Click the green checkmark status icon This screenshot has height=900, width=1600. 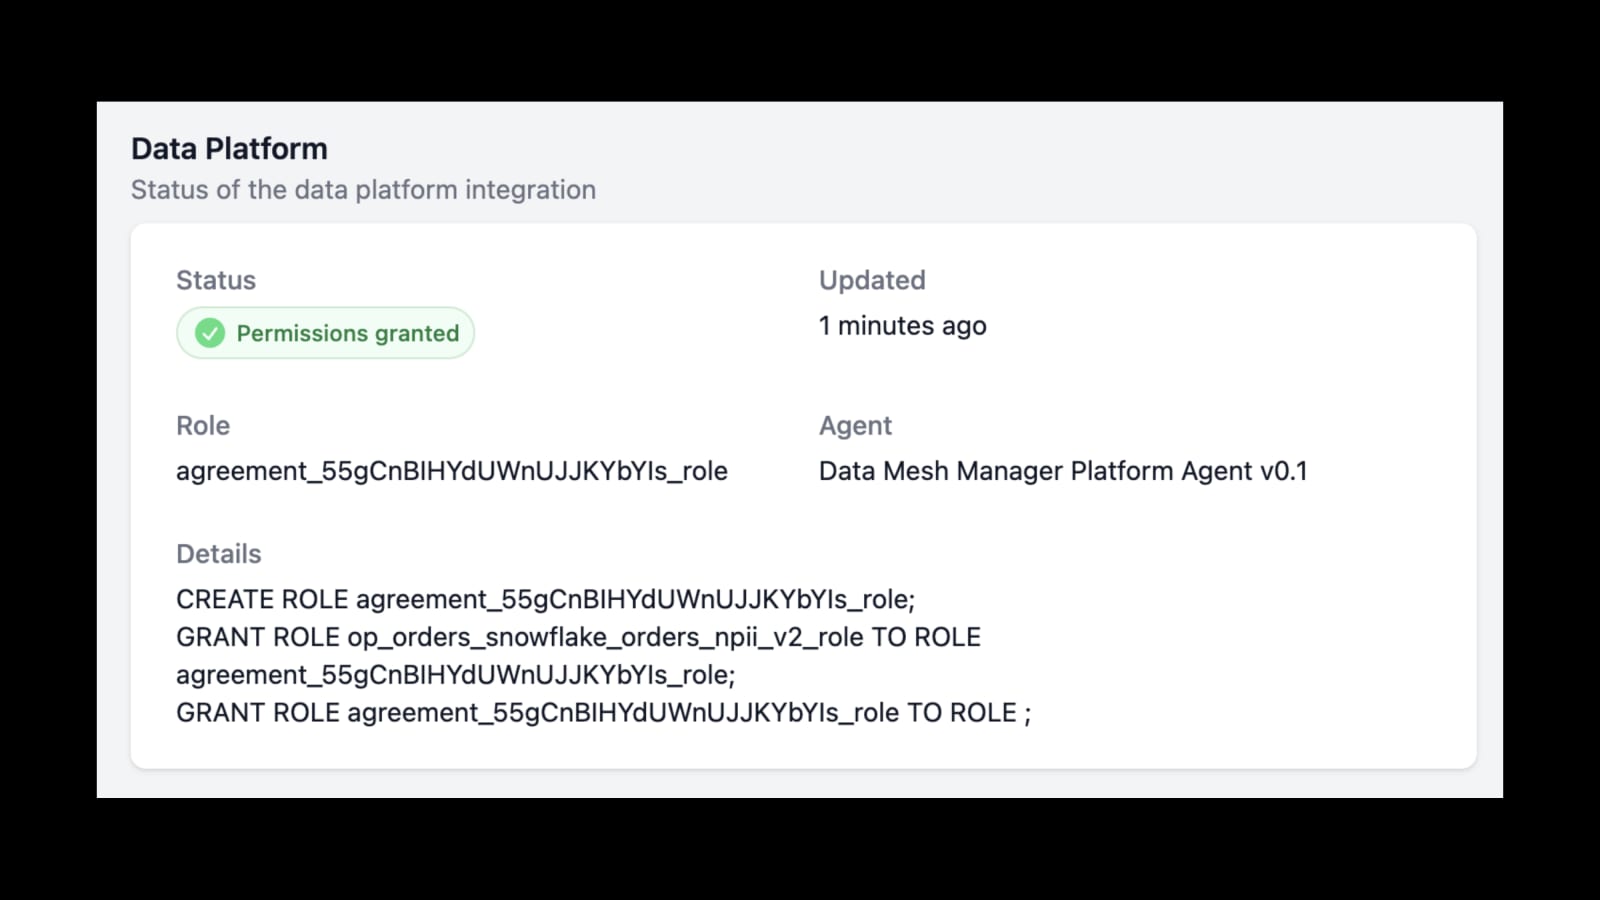coord(210,333)
